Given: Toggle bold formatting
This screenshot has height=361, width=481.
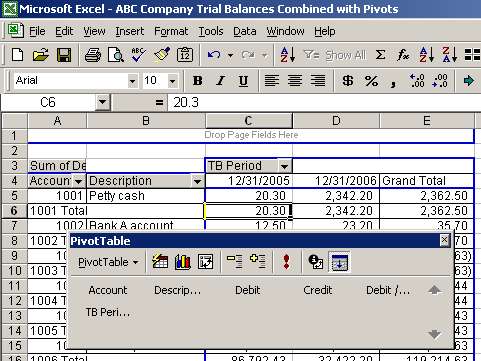Looking at the screenshot, I should pyautogui.click(x=198, y=80).
